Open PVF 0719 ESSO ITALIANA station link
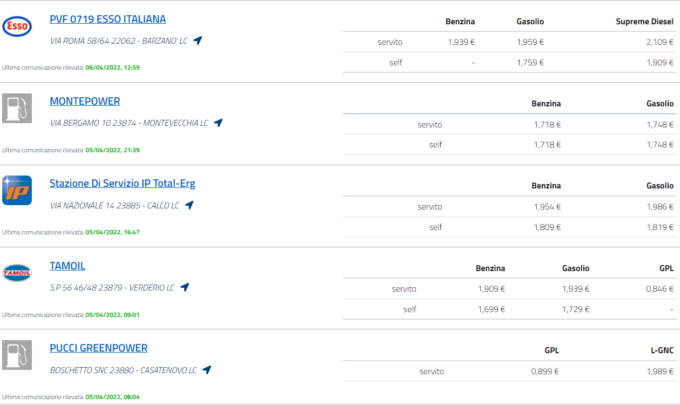This screenshot has height=405, width=680. tap(108, 19)
